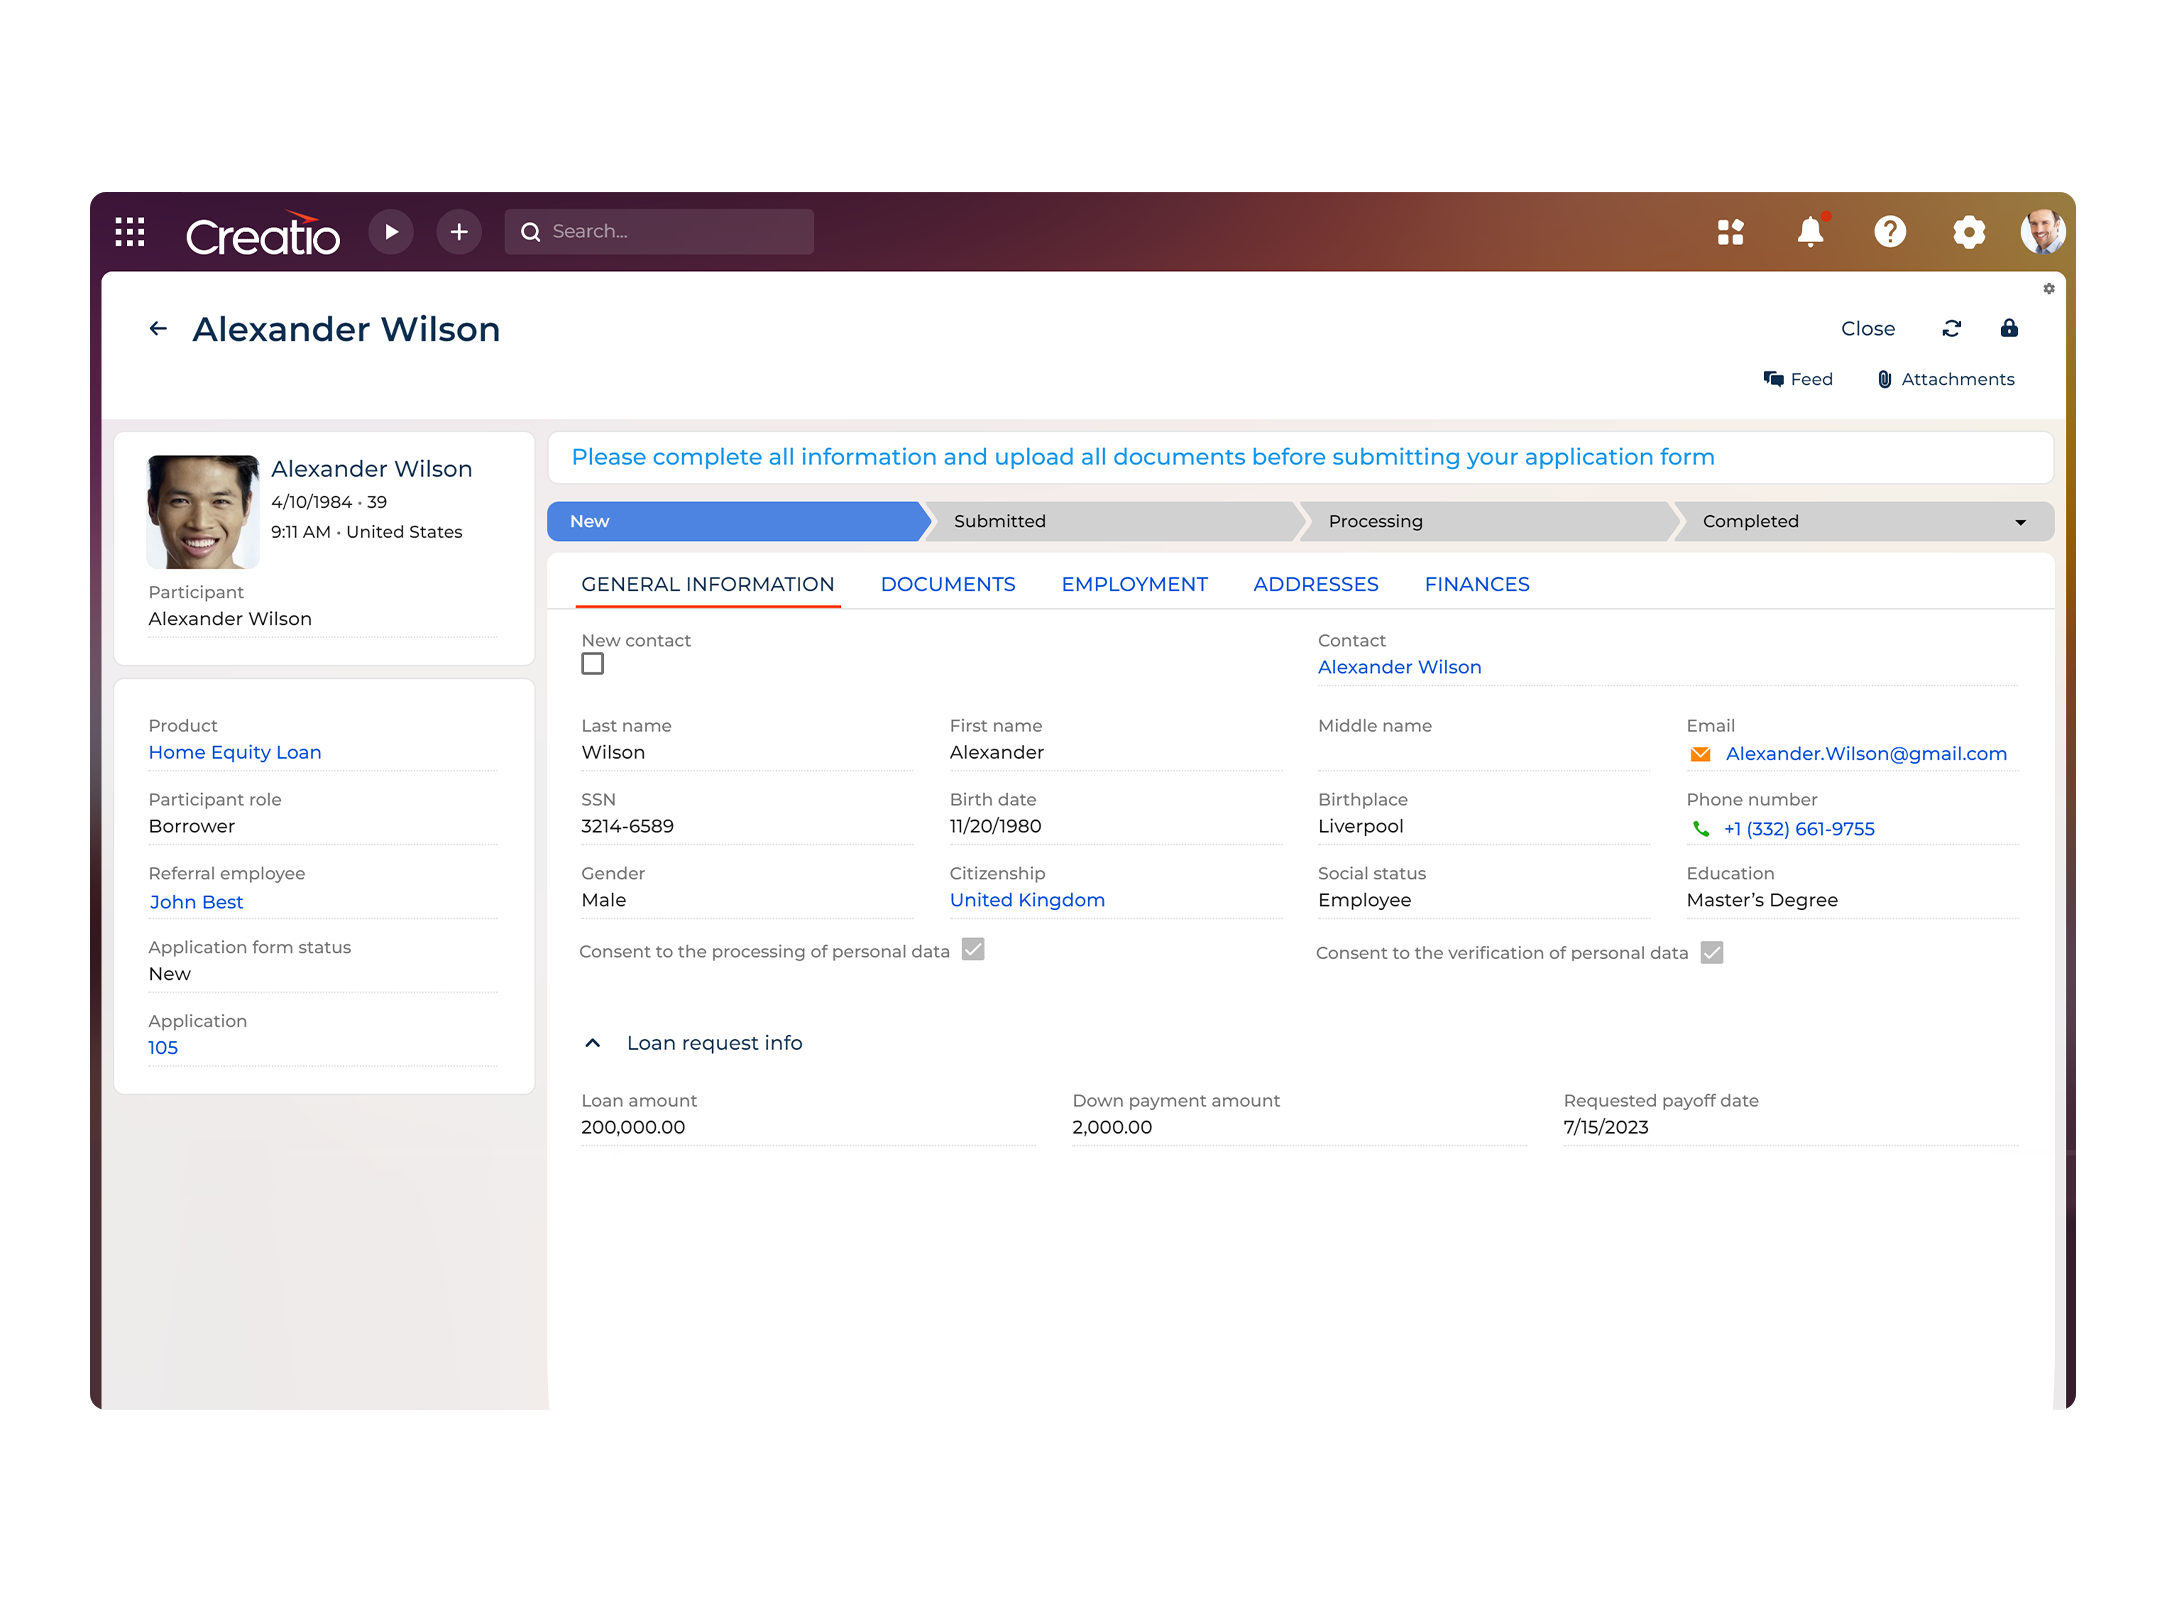Check the New contact checkbox
The width and height of the screenshot is (2164, 1600).
[593, 664]
